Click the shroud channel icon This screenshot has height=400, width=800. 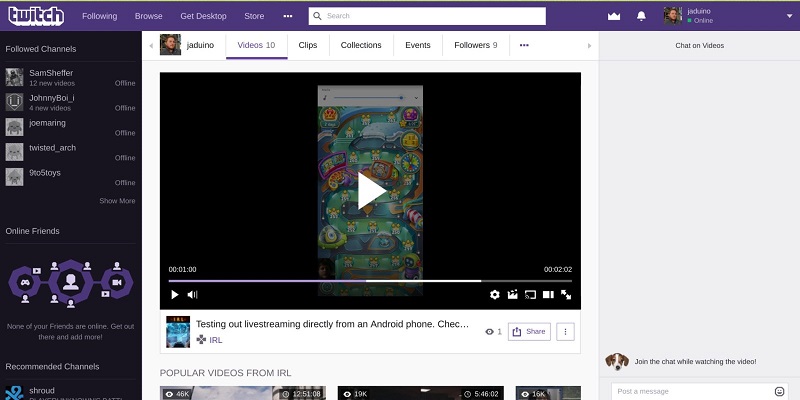tap(14, 393)
